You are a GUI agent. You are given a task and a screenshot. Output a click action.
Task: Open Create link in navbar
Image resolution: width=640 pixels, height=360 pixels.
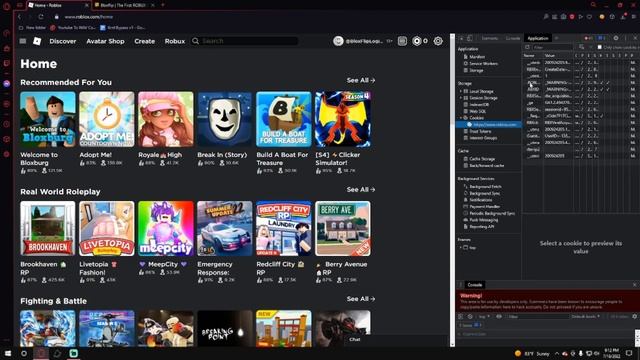[x=144, y=41]
